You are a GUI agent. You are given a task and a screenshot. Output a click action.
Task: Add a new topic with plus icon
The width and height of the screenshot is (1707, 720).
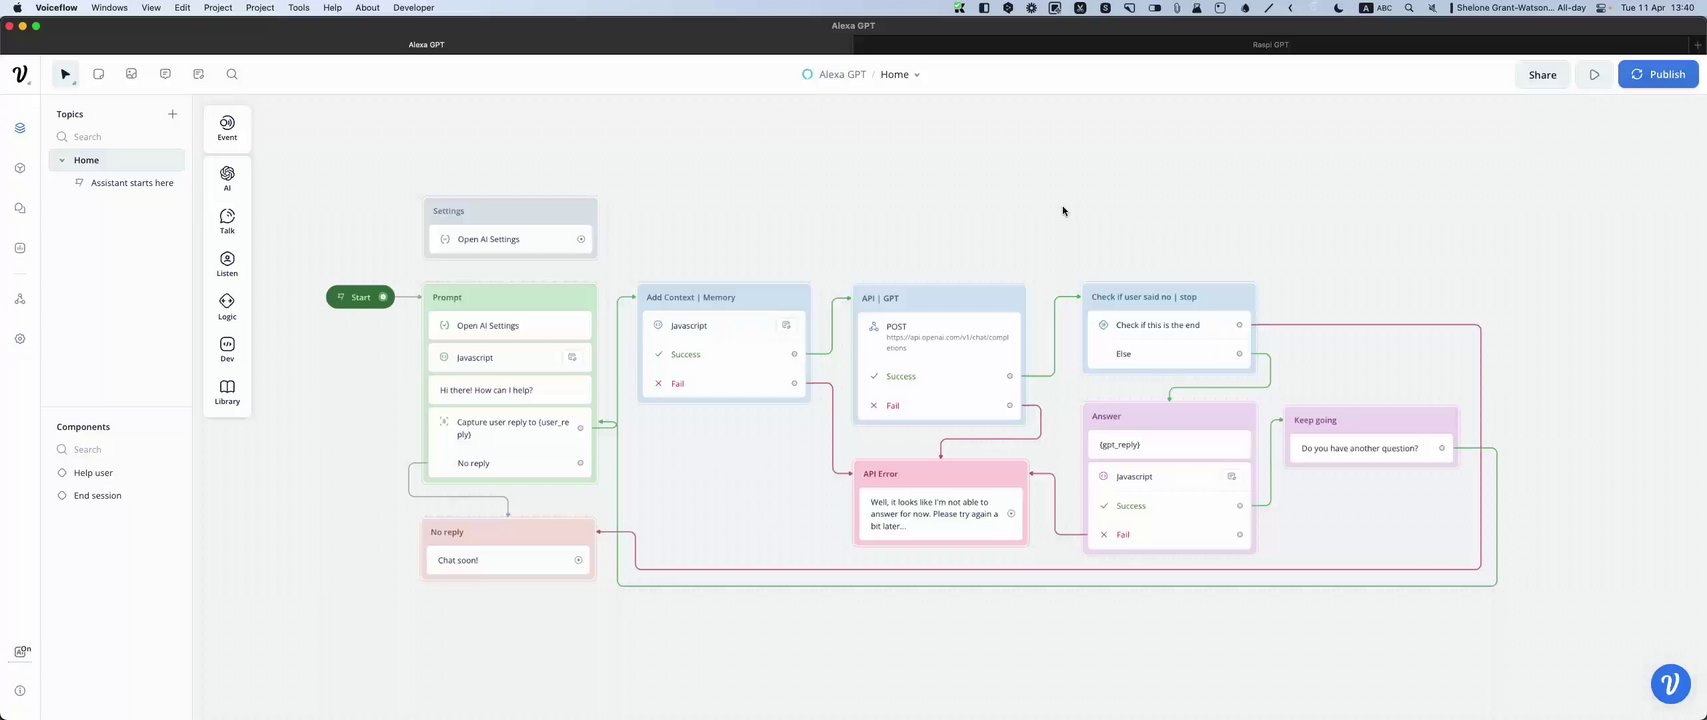point(173,114)
